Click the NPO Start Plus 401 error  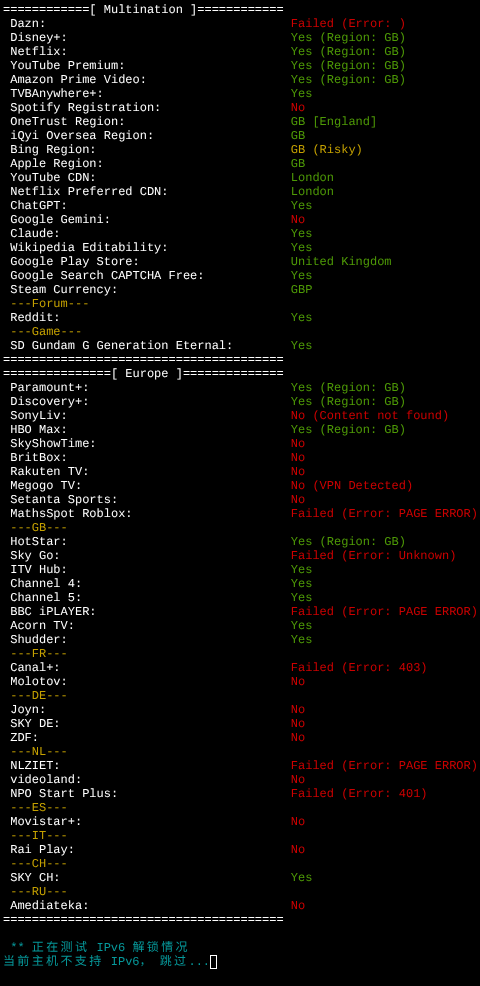pos(359,794)
